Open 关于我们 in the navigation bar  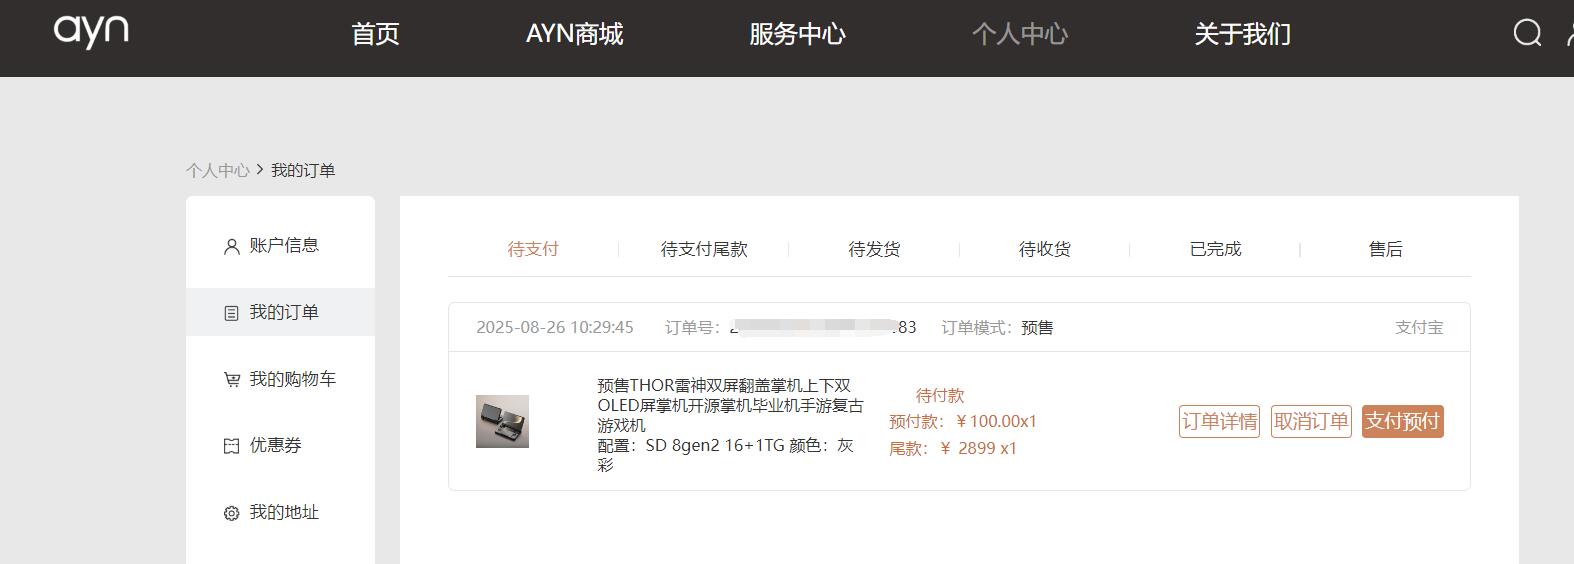[1243, 34]
